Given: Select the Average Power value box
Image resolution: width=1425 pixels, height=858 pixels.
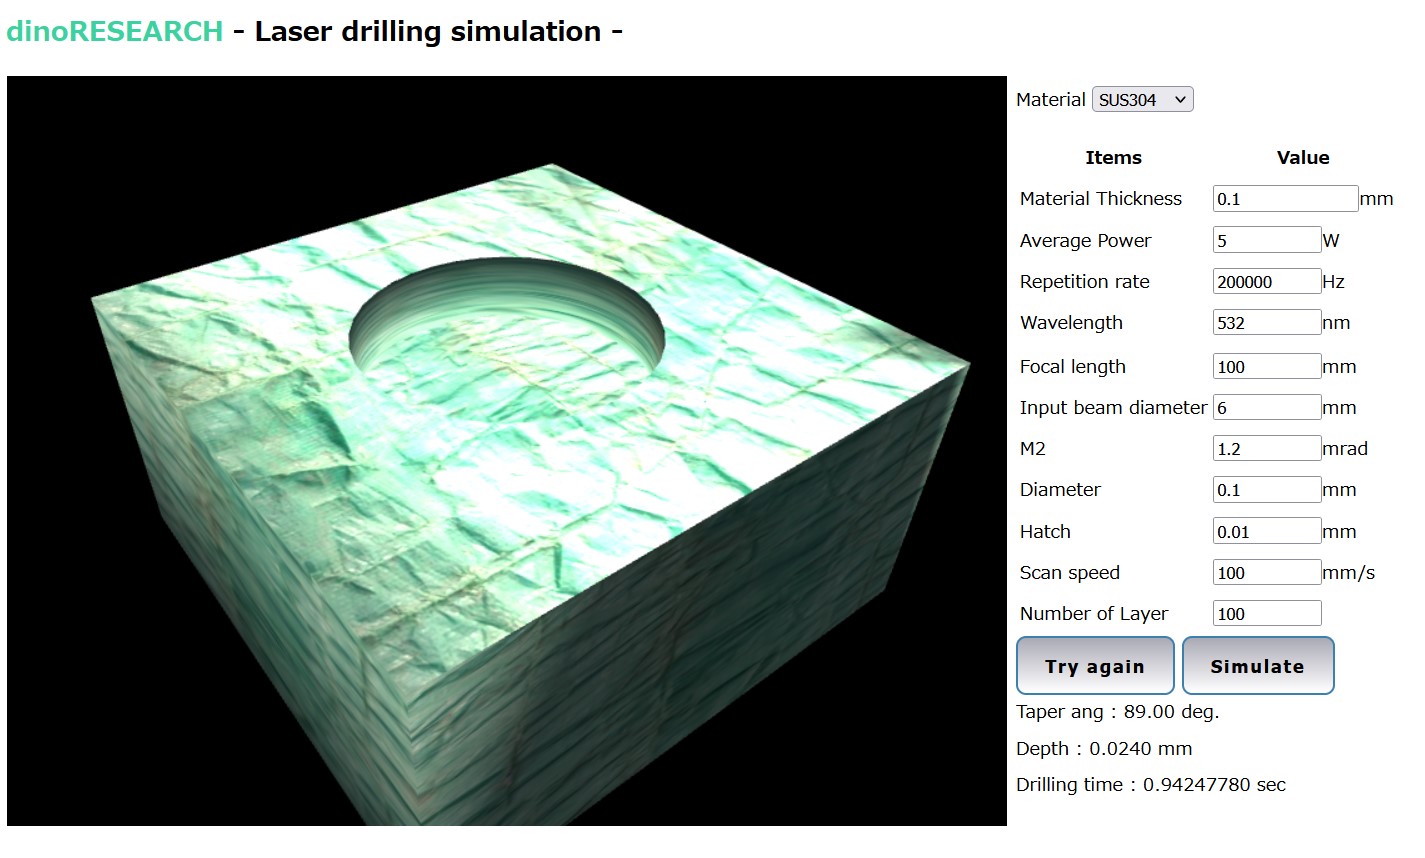Looking at the screenshot, I should point(1266,240).
